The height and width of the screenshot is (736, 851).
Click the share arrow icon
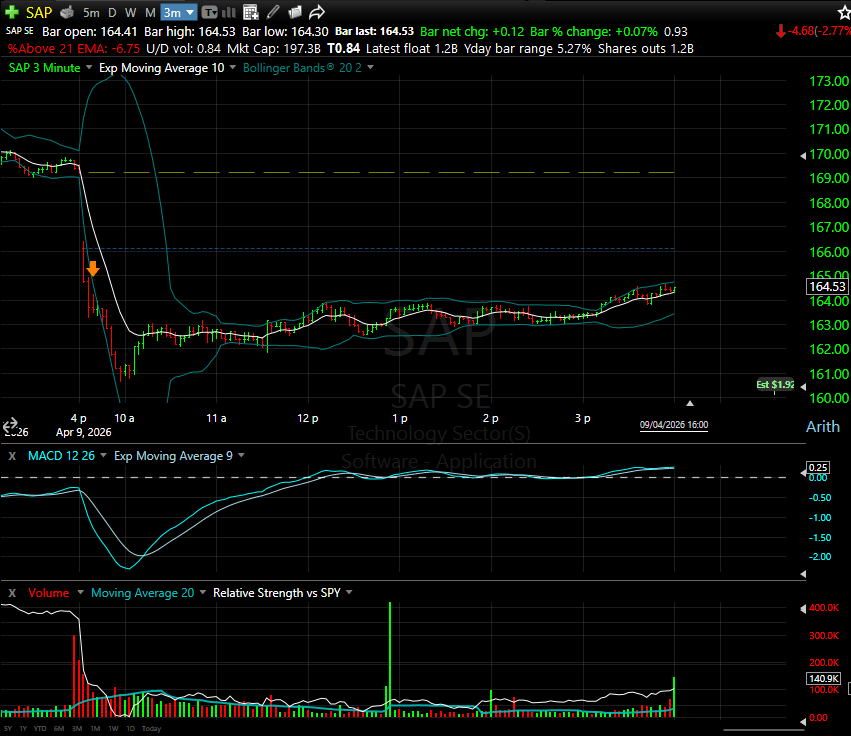pyautogui.click(x=317, y=12)
